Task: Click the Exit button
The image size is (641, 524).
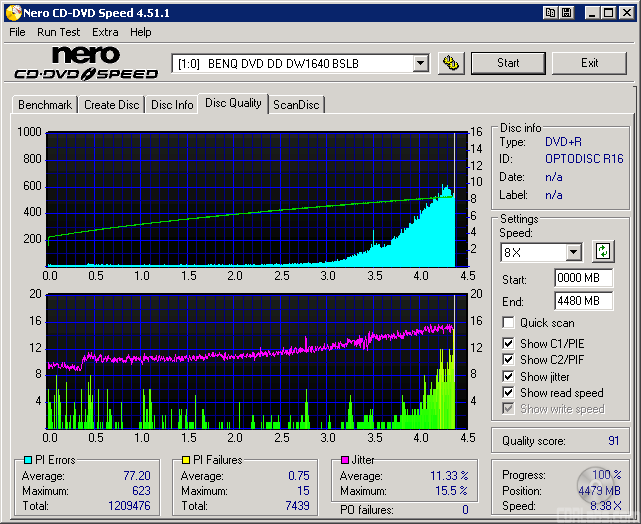Action: click(x=589, y=63)
